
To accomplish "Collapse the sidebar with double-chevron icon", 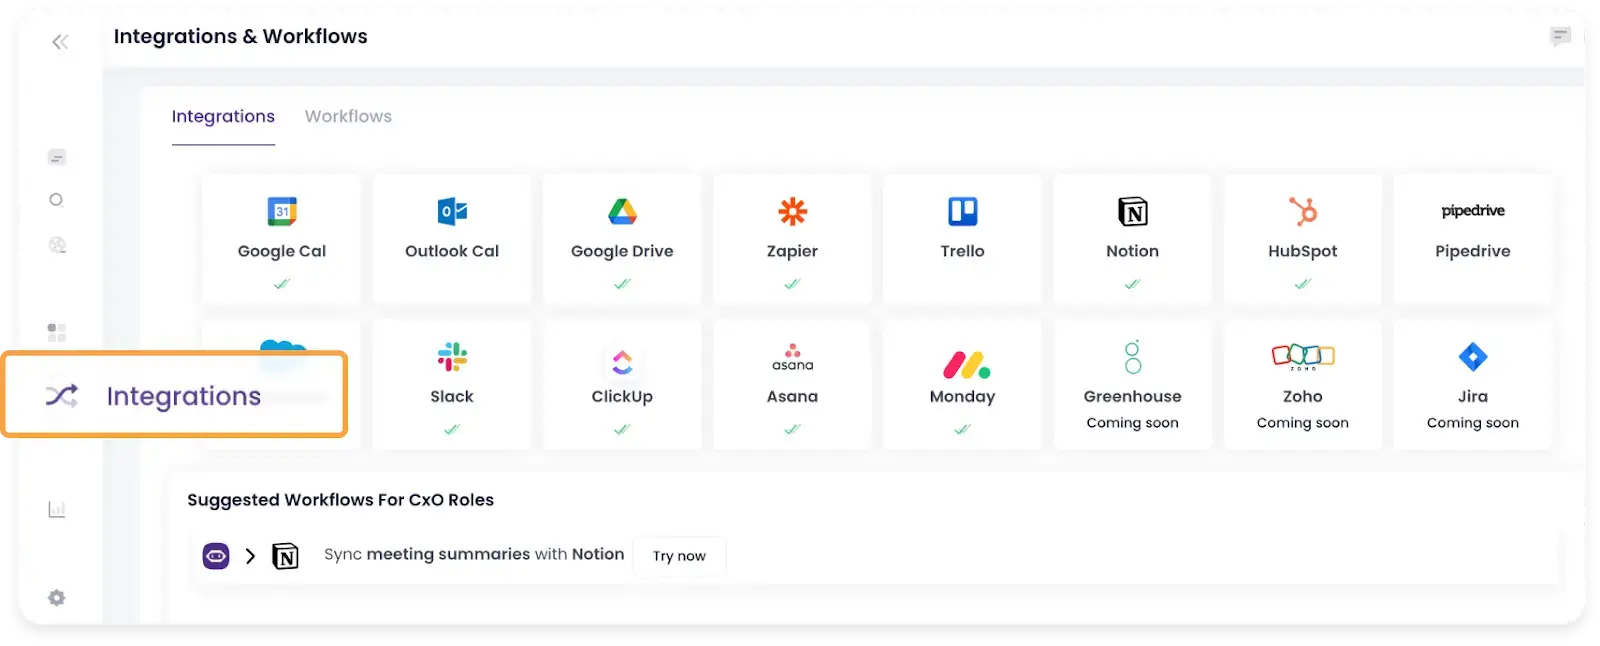I will (60, 41).
